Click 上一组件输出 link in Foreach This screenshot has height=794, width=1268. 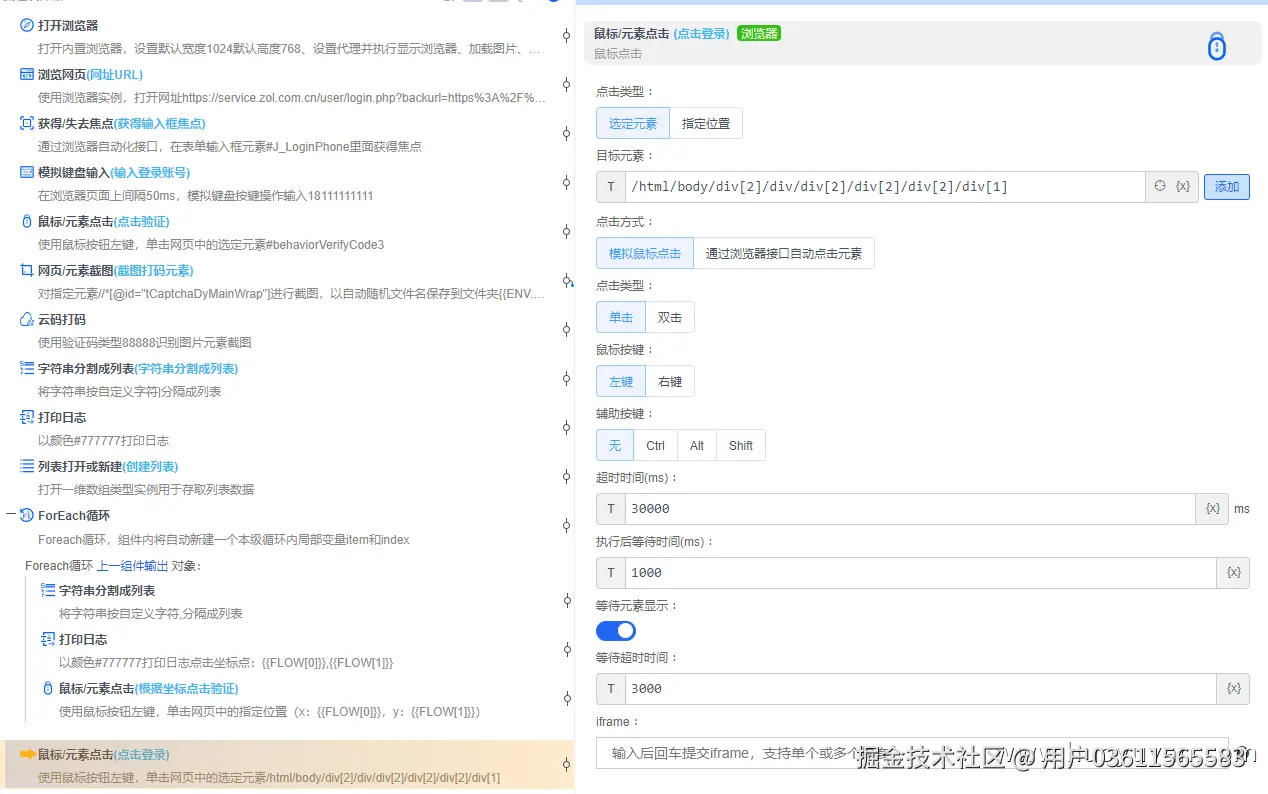(132, 566)
